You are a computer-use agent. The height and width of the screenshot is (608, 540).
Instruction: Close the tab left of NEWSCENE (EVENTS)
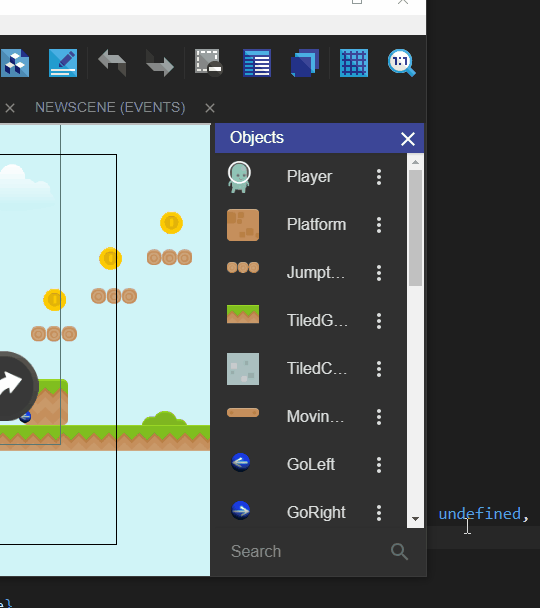(x=10, y=108)
